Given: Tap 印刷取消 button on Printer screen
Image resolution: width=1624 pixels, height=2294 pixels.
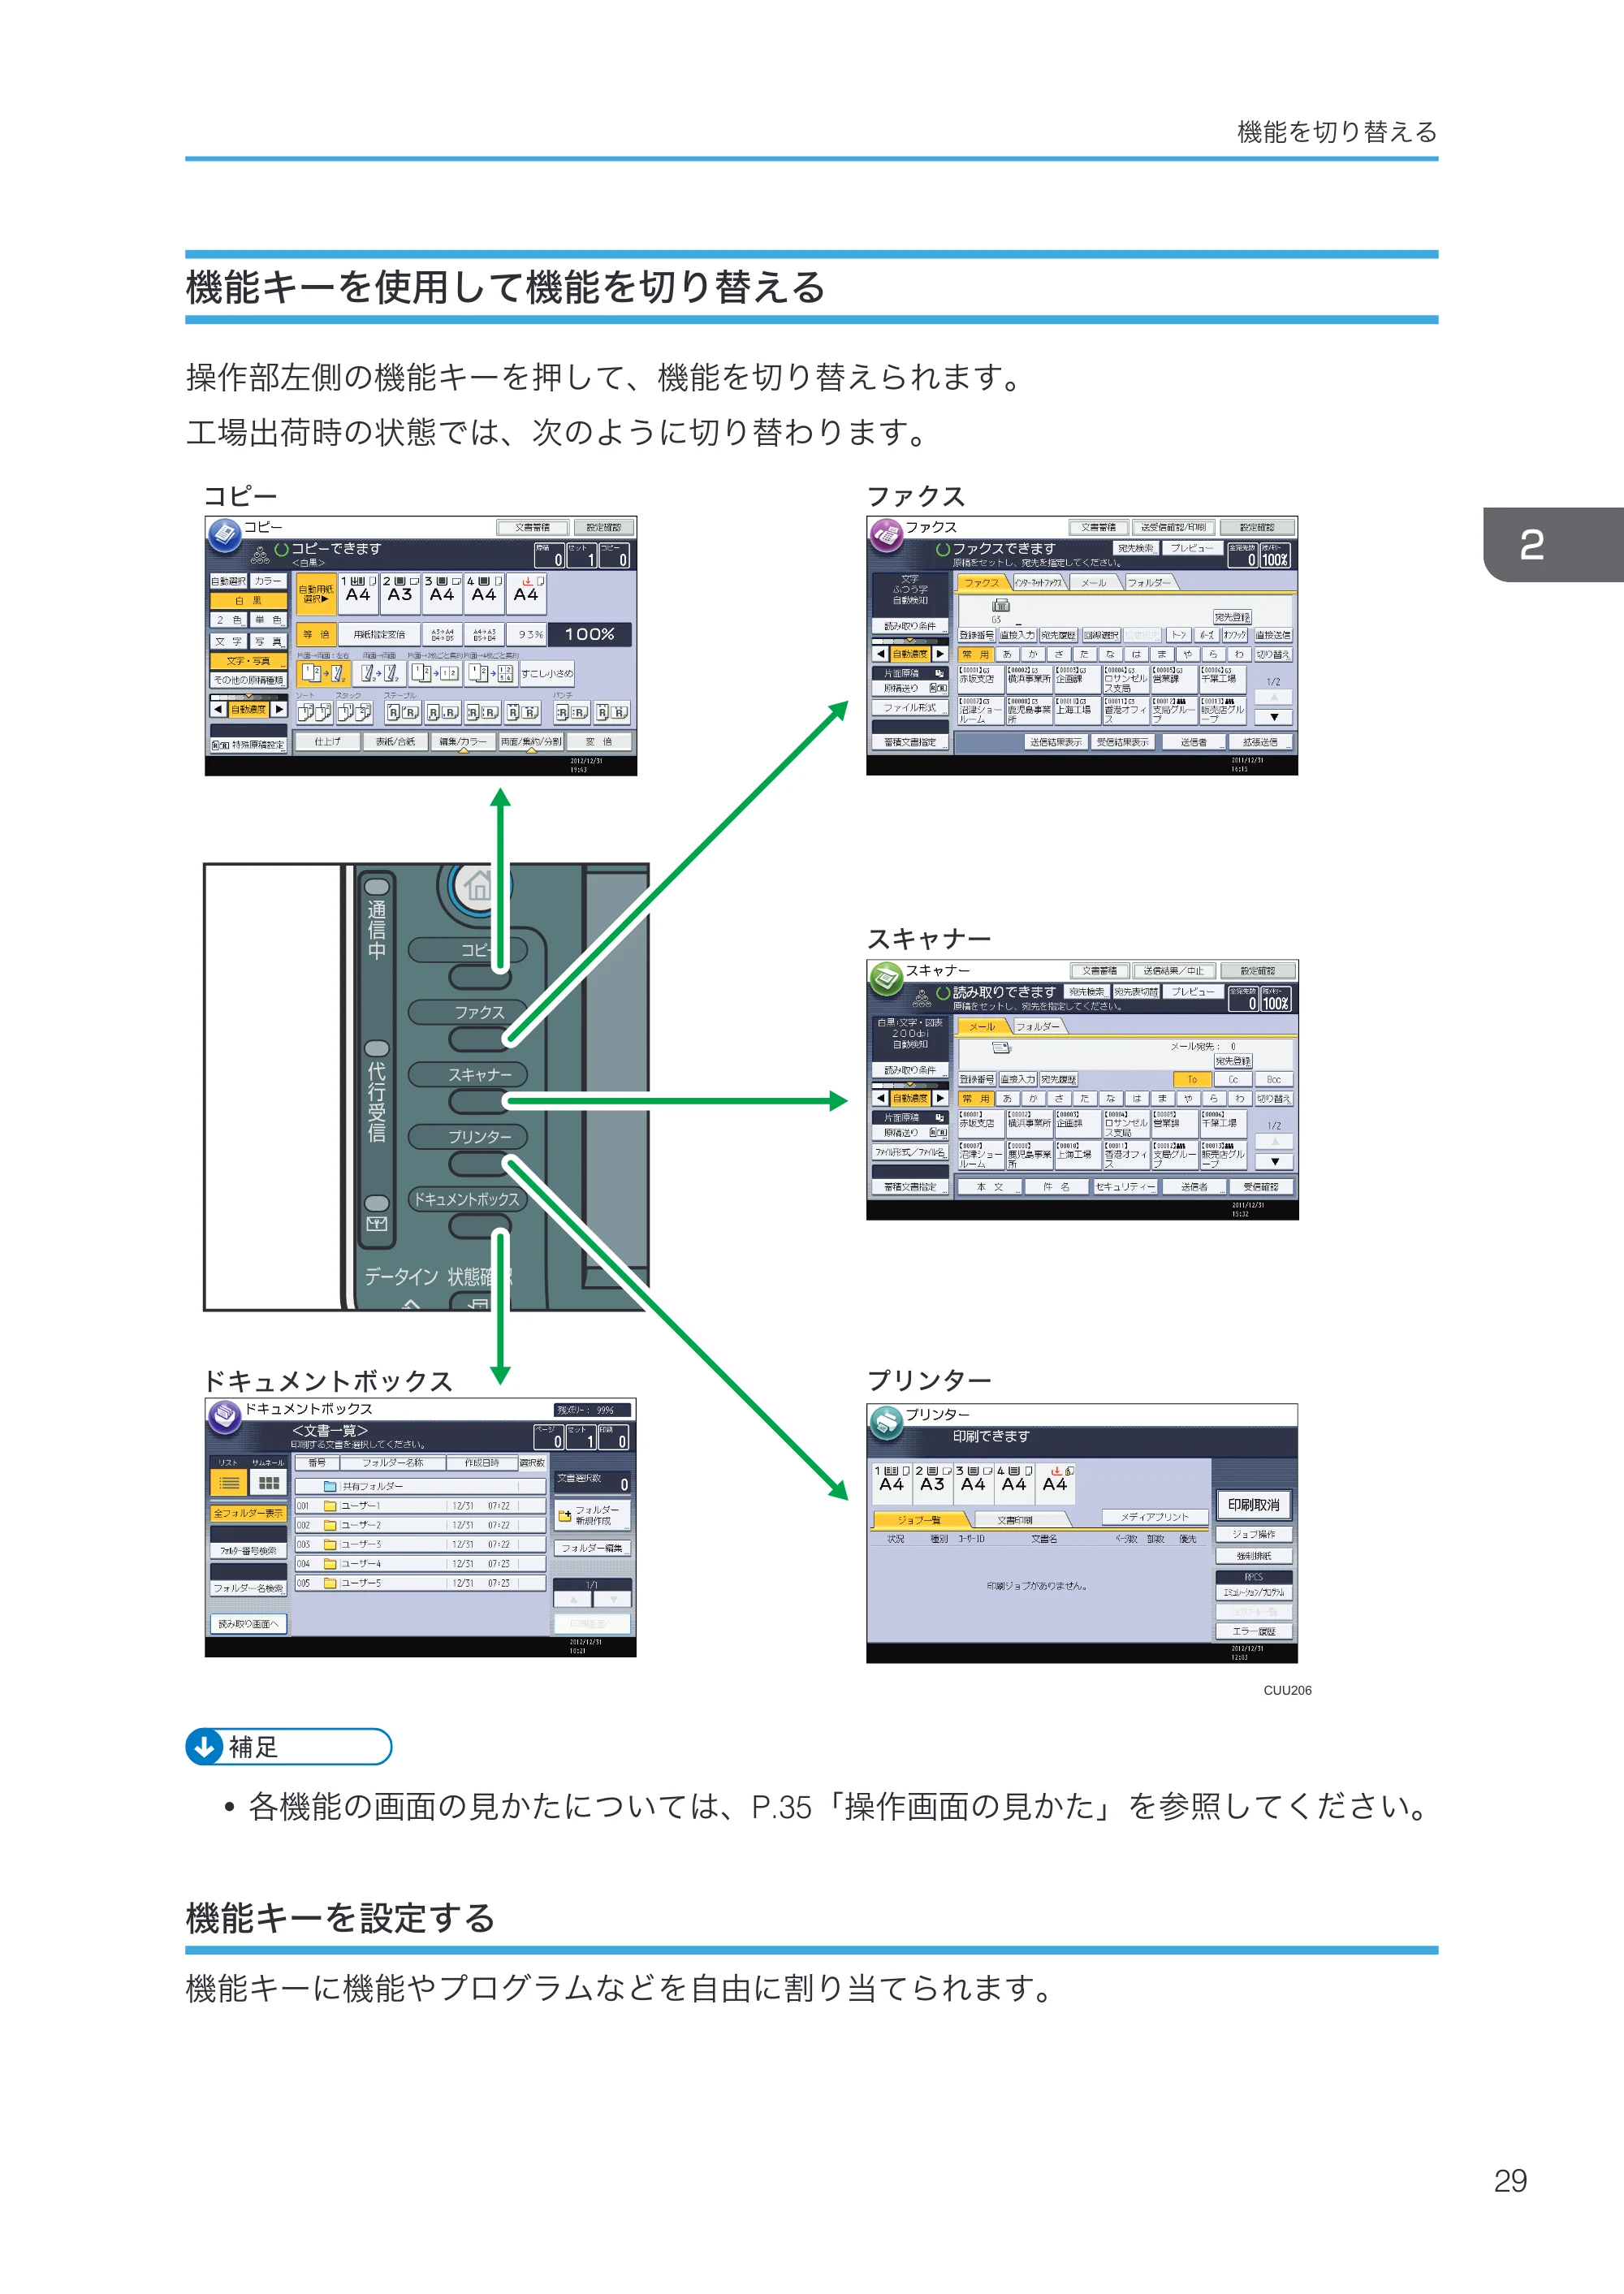Looking at the screenshot, I should [x=1253, y=1504].
